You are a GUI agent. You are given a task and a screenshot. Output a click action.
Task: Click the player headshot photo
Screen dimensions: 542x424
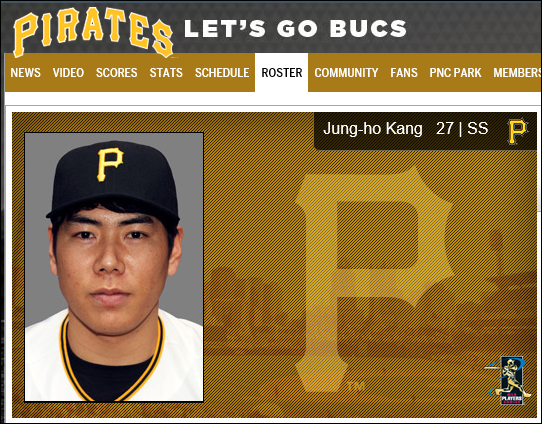(x=114, y=267)
